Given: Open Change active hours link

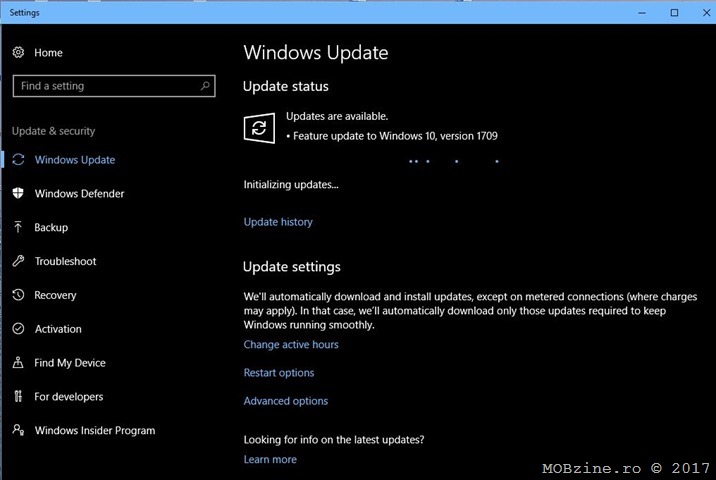Looking at the screenshot, I should pos(291,344).
